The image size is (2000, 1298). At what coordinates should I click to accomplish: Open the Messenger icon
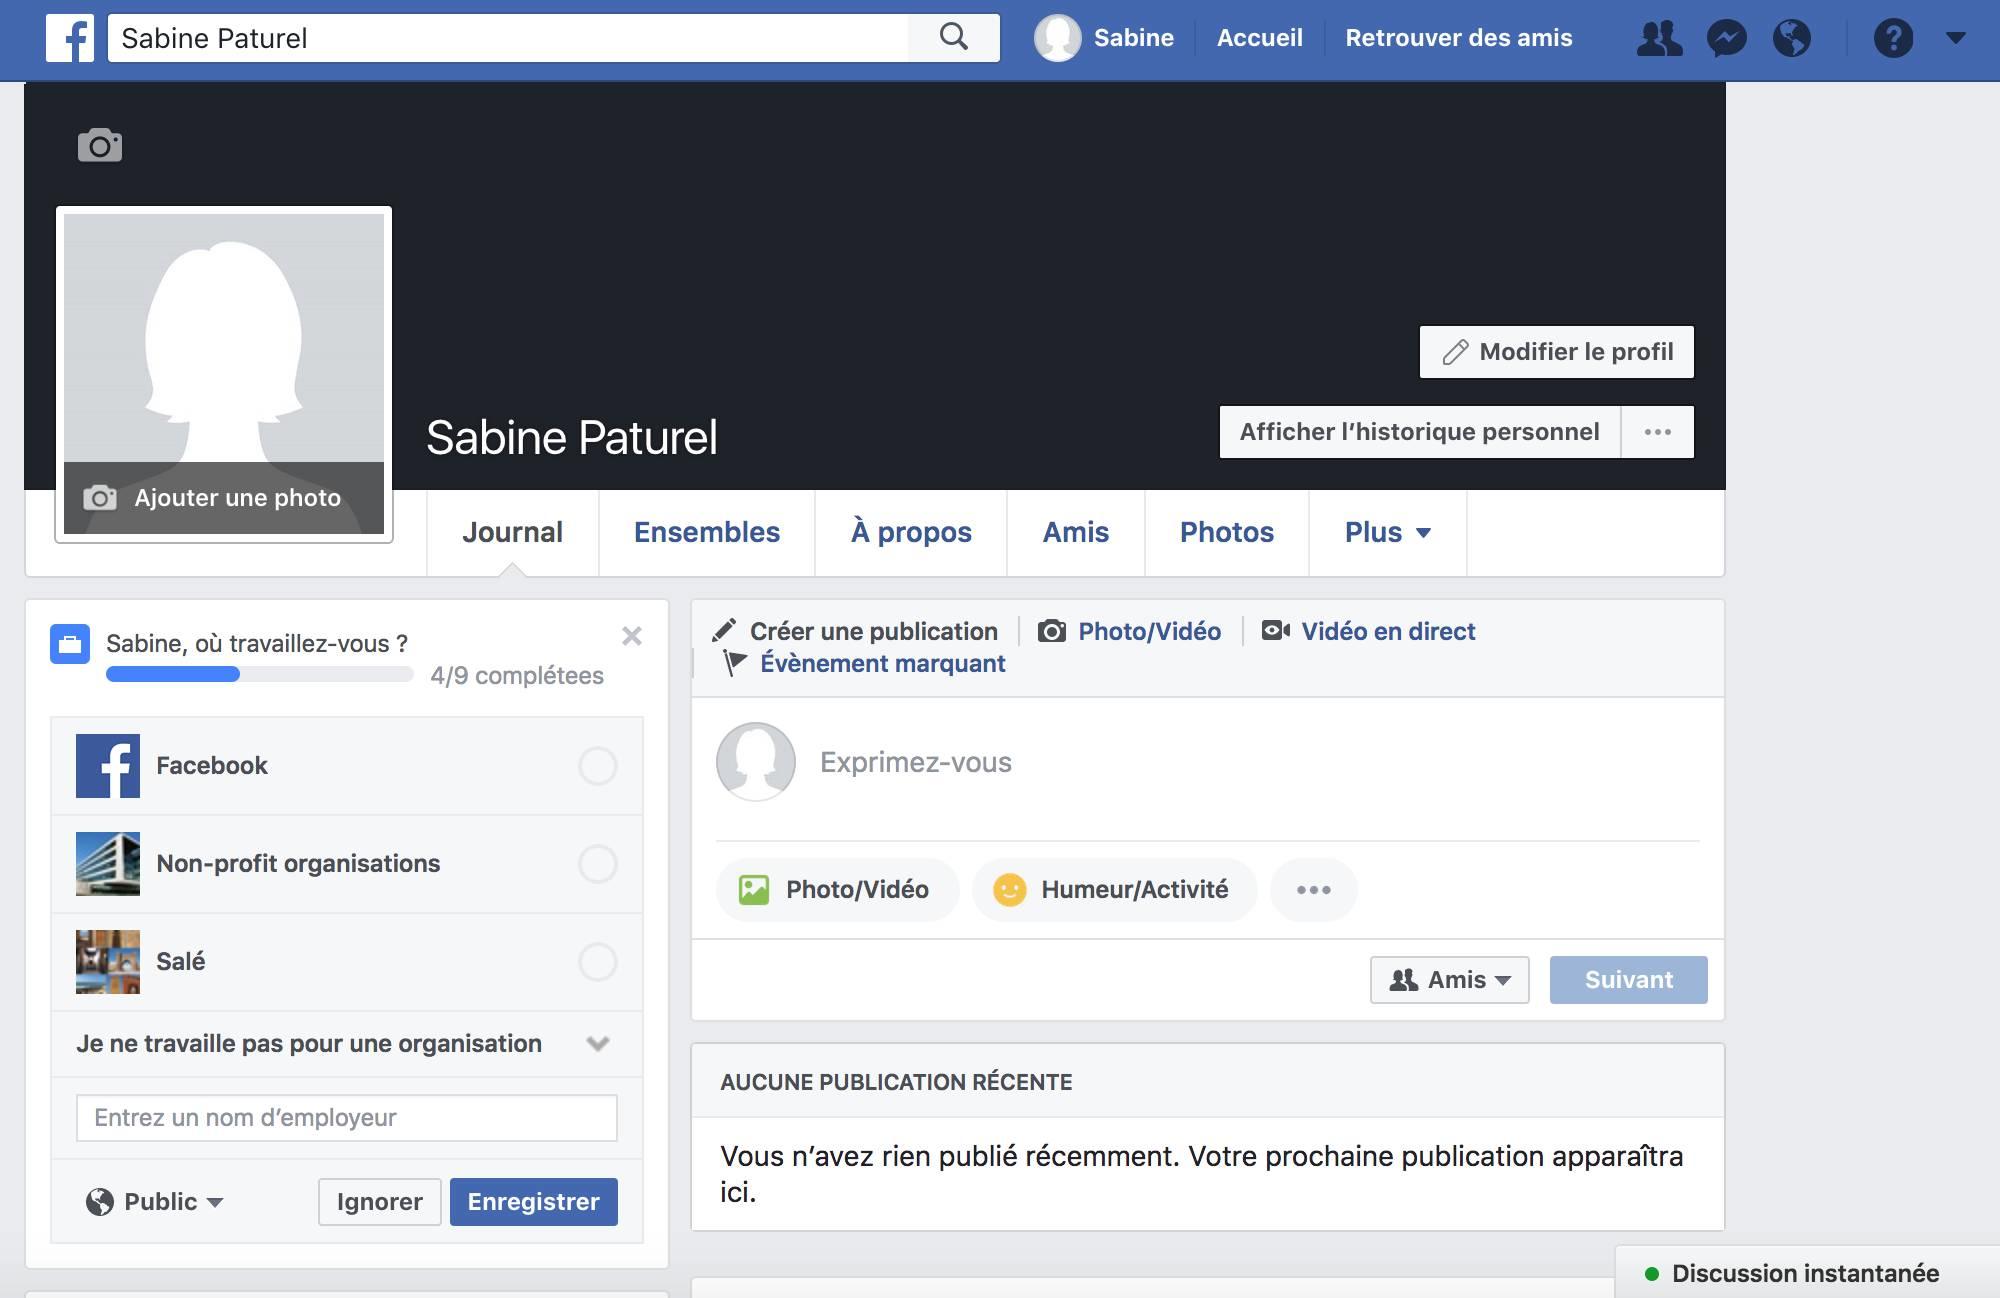point(1727,39)
